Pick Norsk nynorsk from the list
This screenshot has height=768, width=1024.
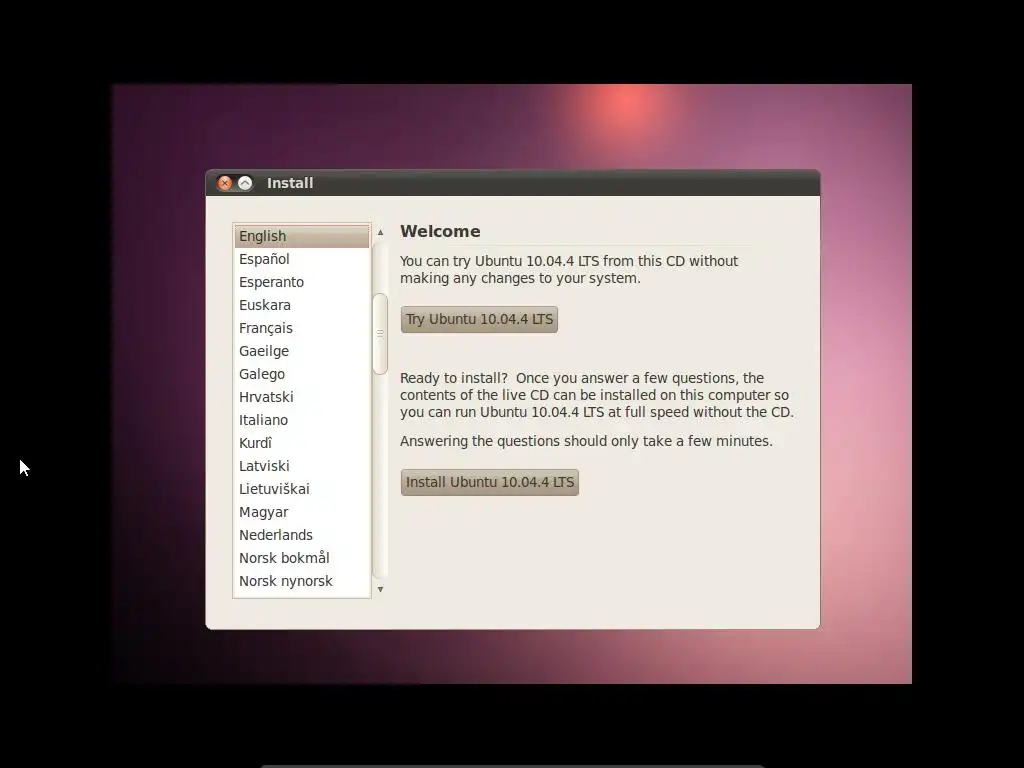[x=302, y=581]
